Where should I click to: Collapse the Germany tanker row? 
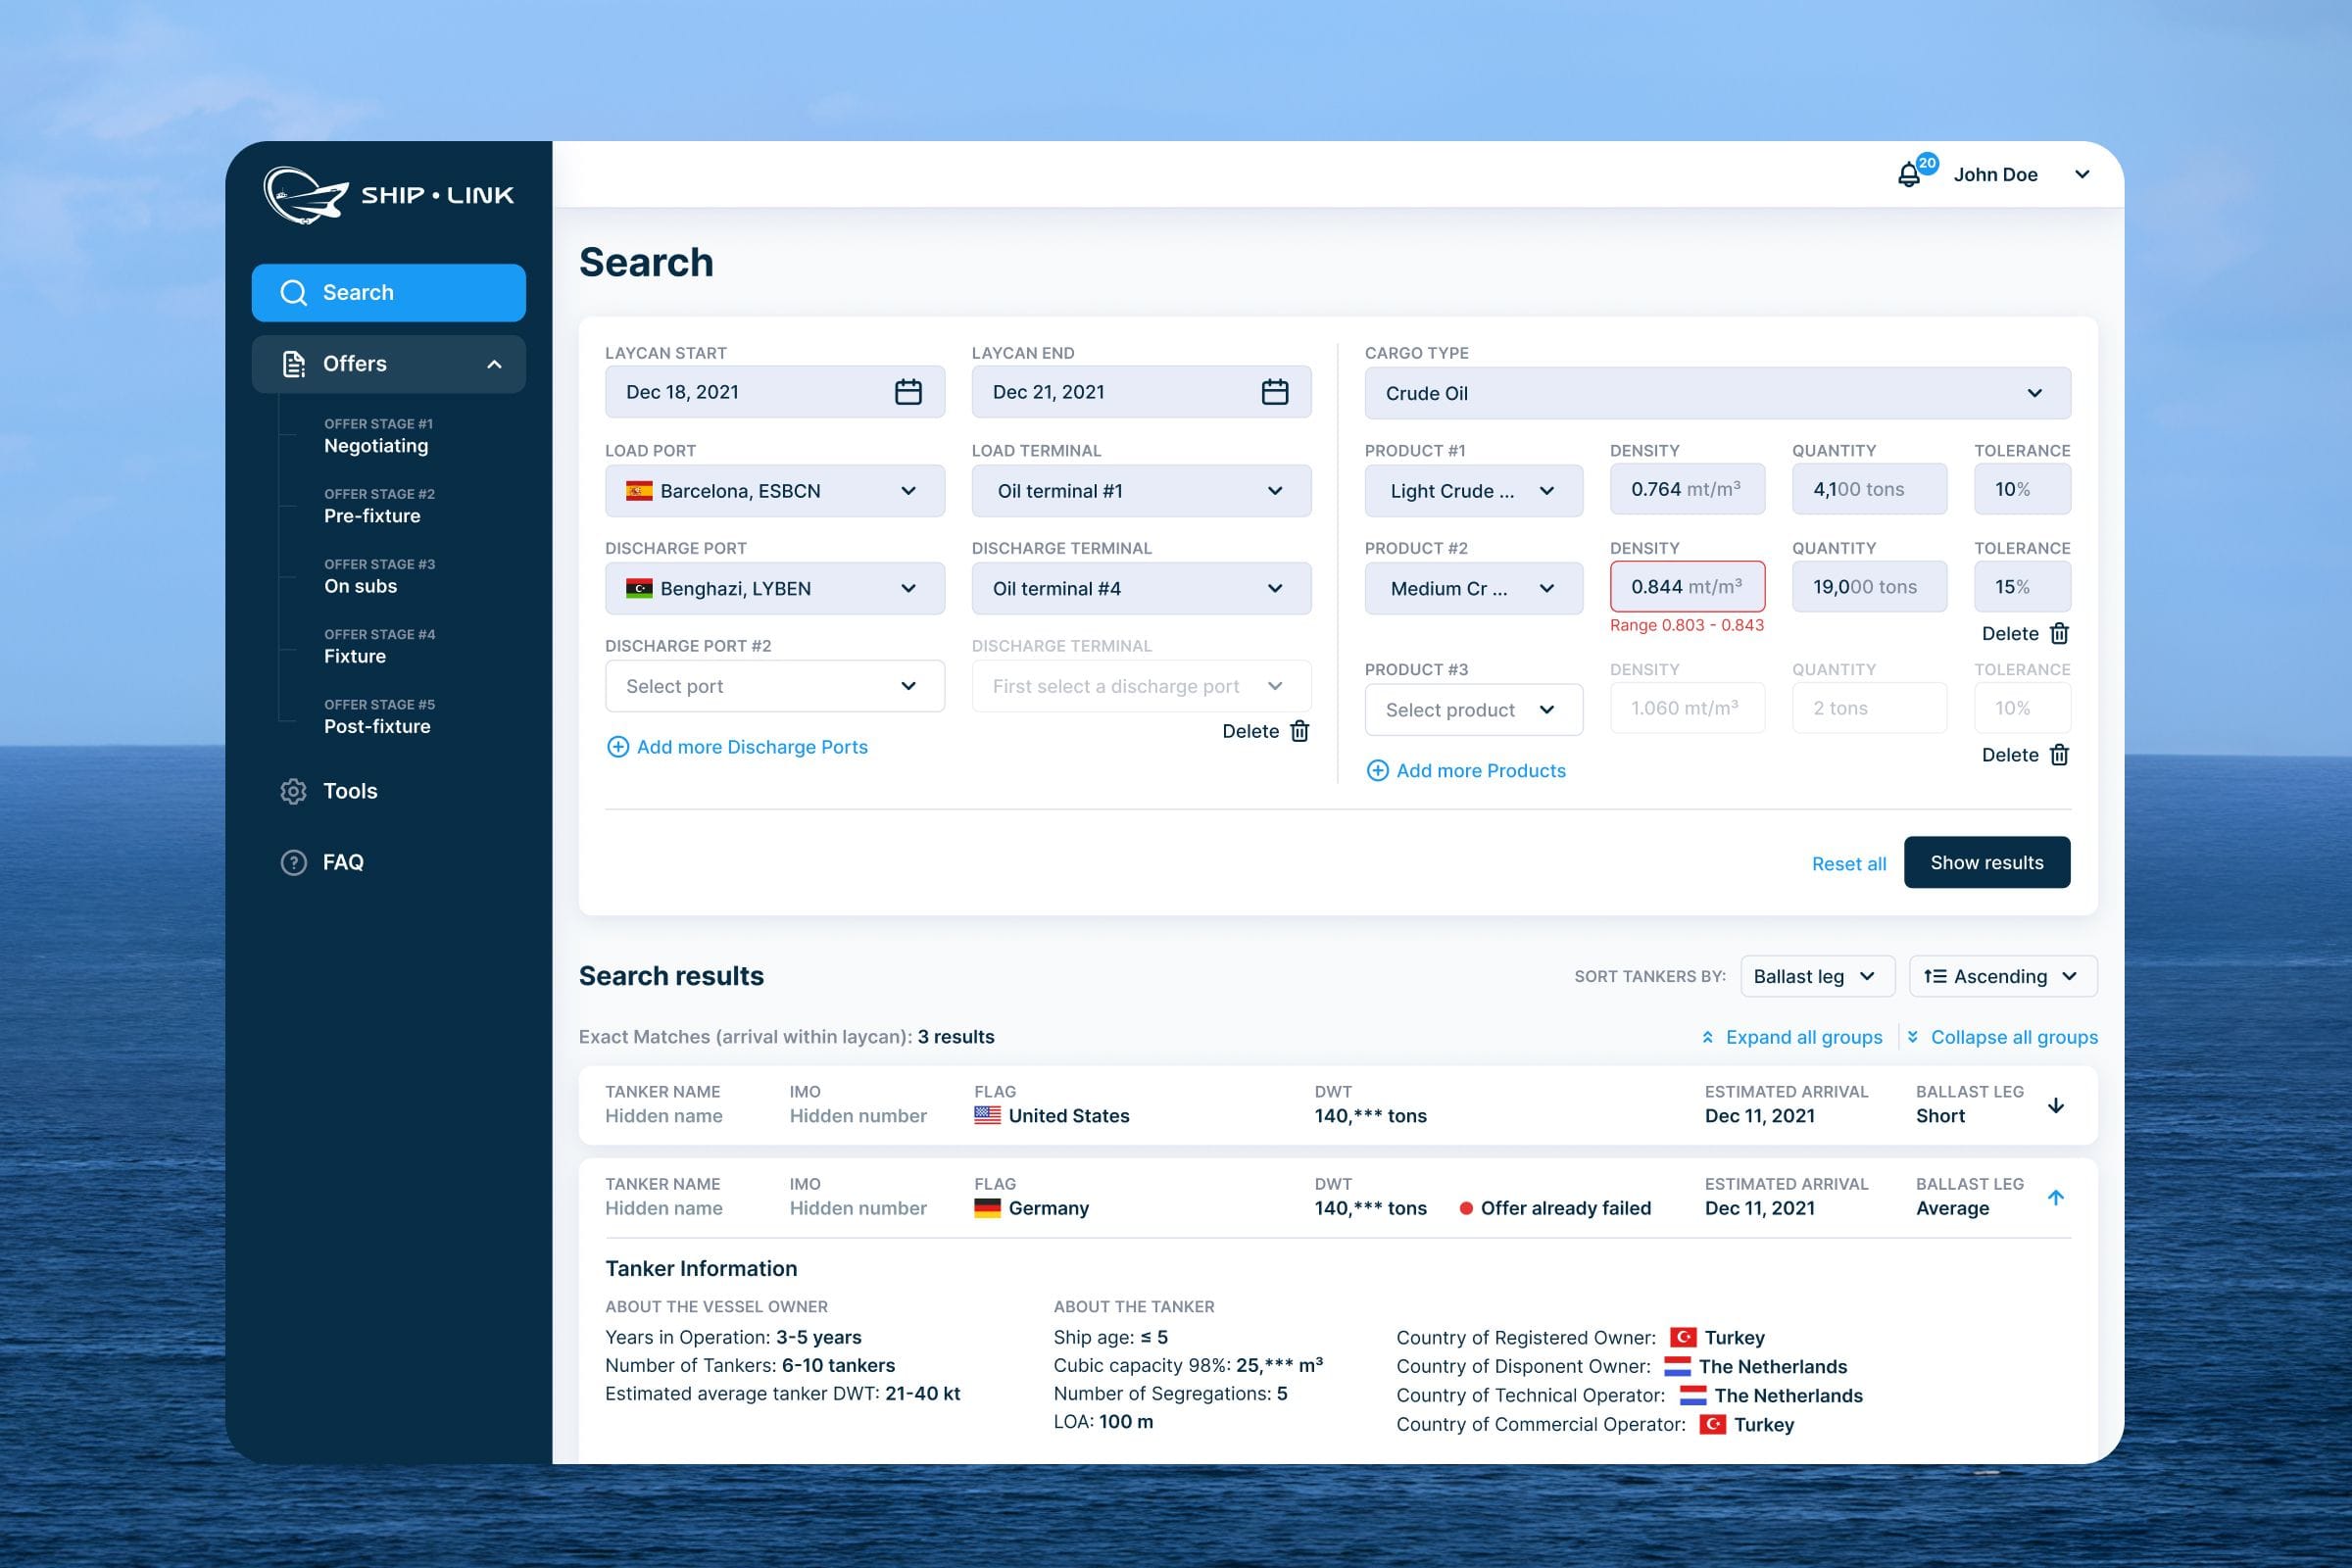coord(2055,1197)
